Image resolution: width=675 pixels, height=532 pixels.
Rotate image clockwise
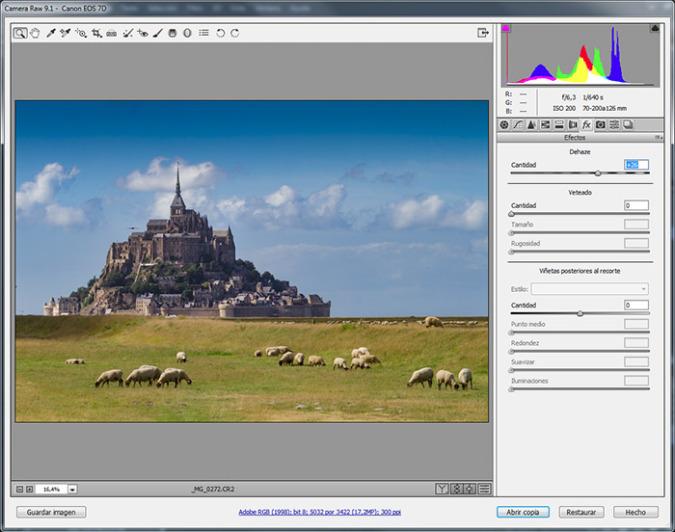[235, 33]
